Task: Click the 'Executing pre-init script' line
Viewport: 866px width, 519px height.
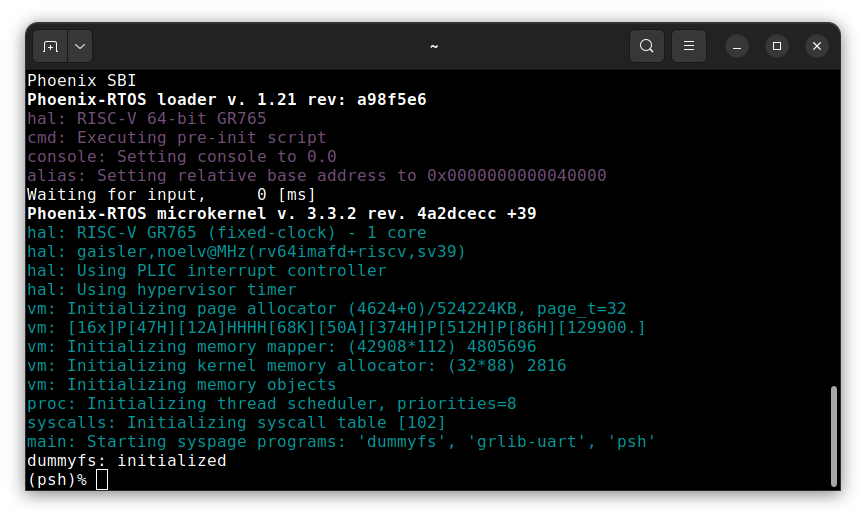Action: pyautogui.click(x=177, y=137)
